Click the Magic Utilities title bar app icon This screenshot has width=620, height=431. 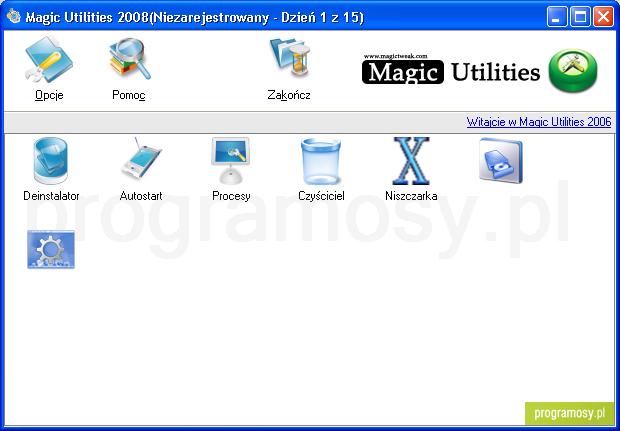[x=13, y=16]
